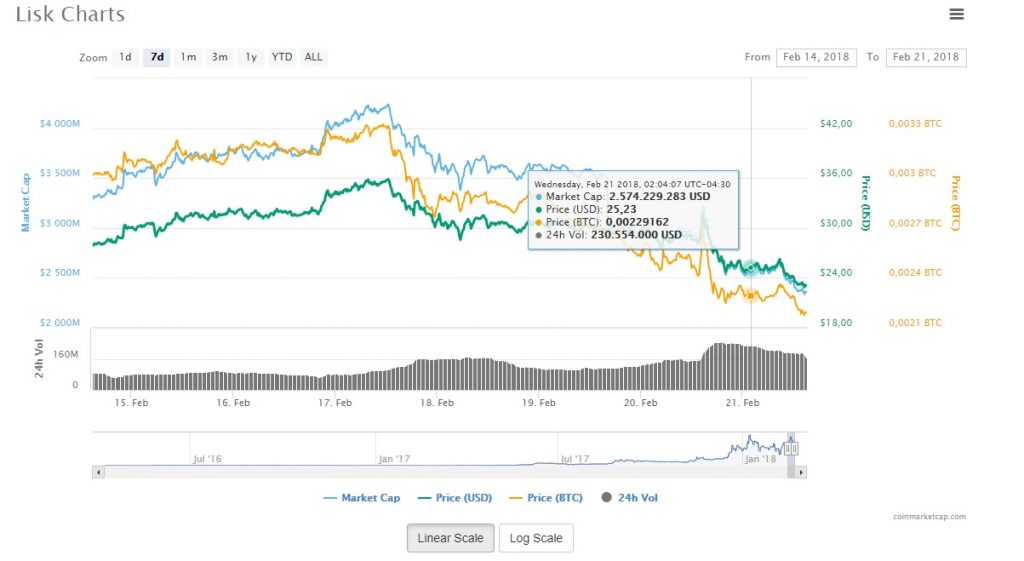This screenshot has width=1024, height=561.
Task: Click the 0,0021 BTC axis label
Action: [915, 323]
